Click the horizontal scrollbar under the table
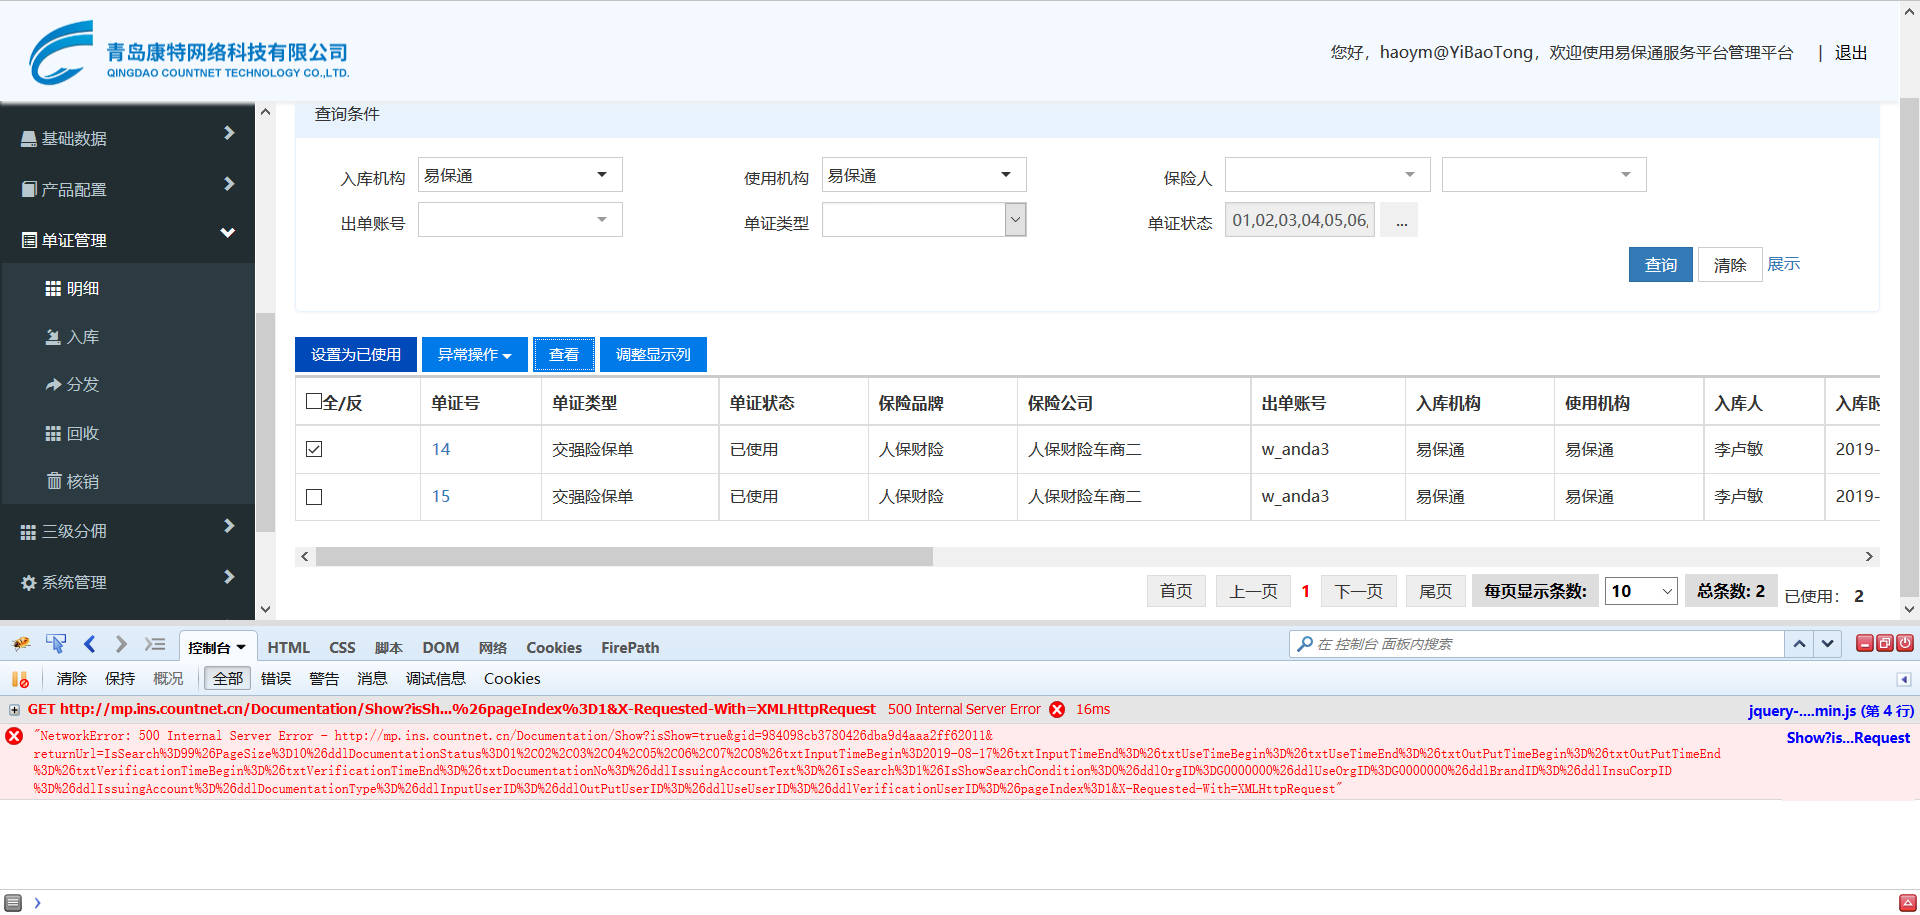Viewport: 1920px width, 915px height. click(x=624, y=557)
